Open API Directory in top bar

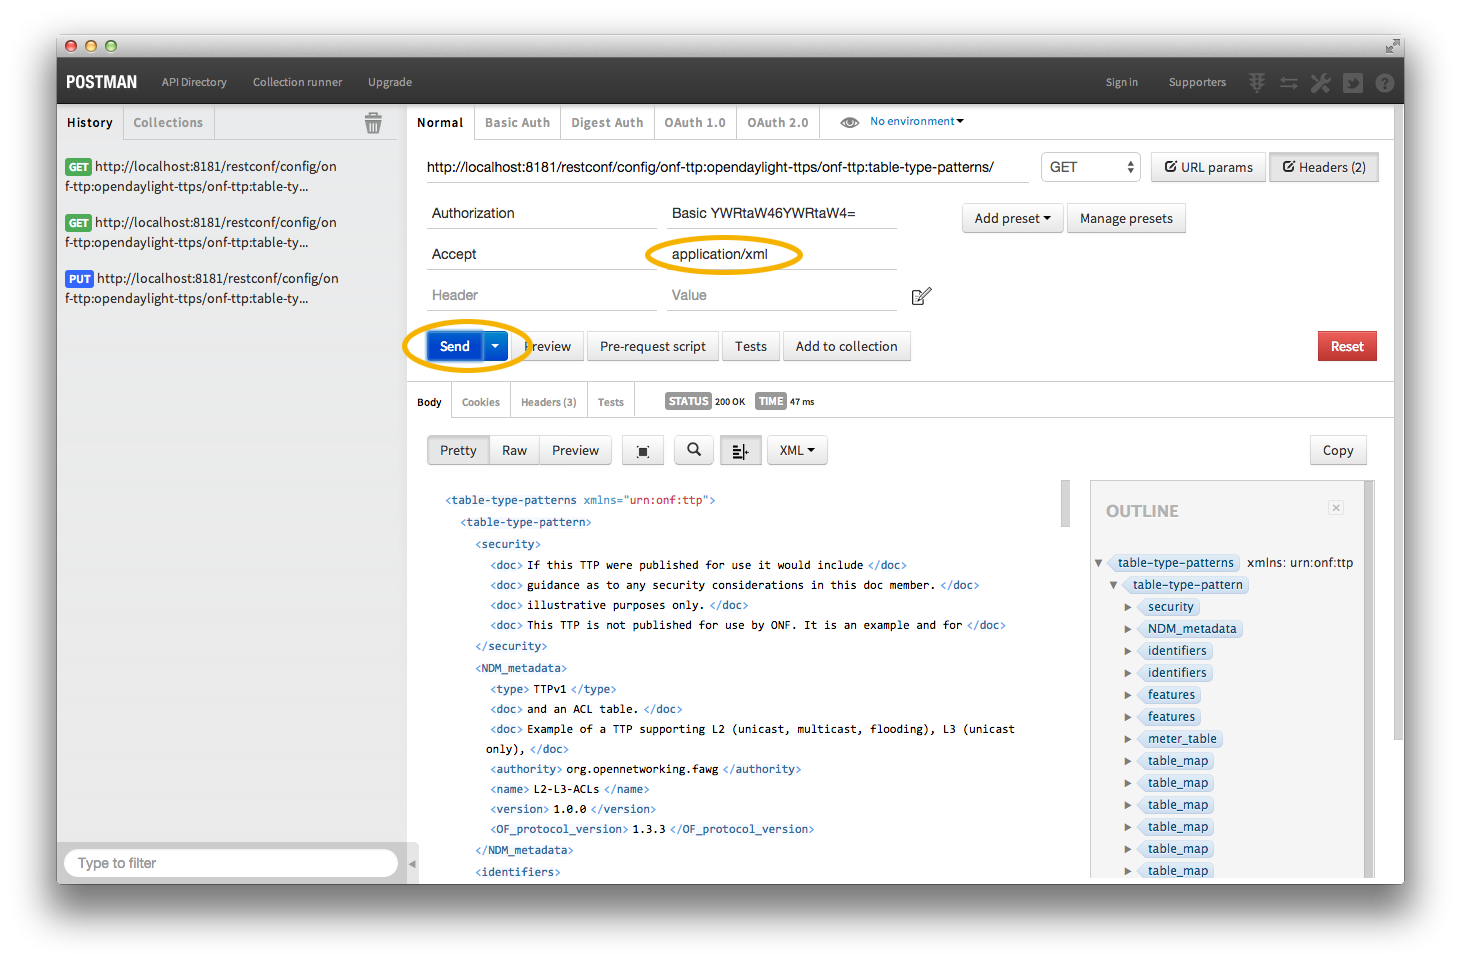(x=194, y=82)
